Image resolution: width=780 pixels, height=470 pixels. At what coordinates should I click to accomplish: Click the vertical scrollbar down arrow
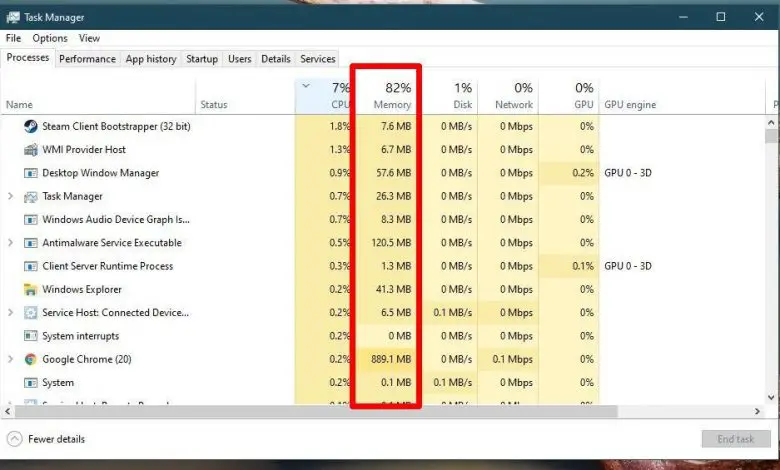771,397
